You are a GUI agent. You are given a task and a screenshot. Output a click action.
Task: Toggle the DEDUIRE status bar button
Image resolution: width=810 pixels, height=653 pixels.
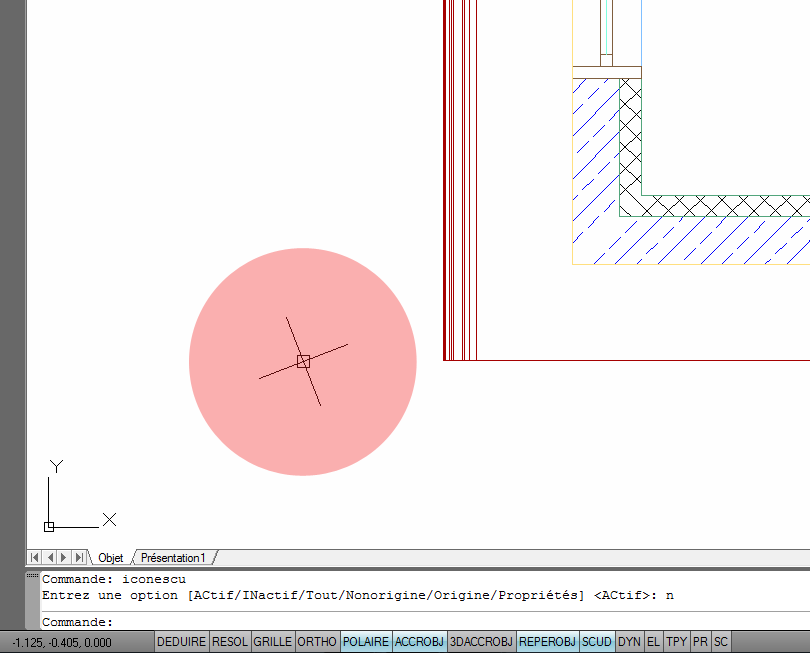click(181, 641)
